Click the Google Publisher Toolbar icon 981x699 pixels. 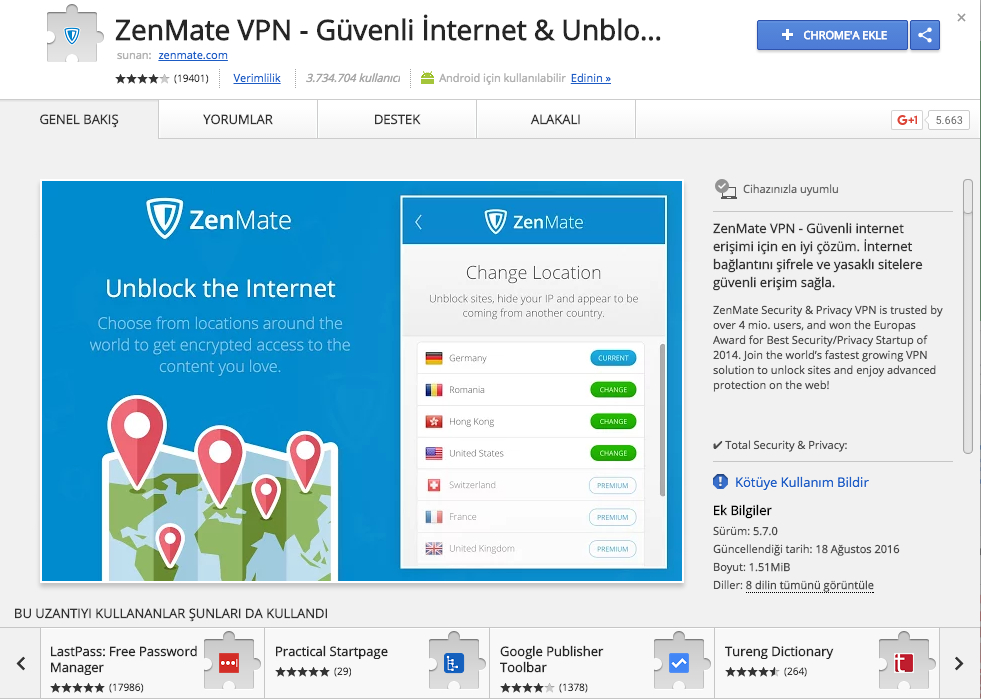(x=679, y=661)
